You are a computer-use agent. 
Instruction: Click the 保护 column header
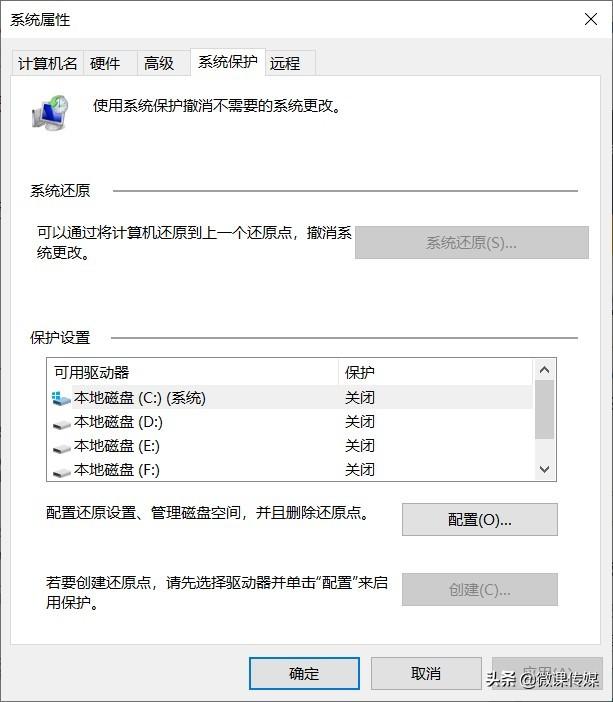pyautogui.click(x=435, y=372)
